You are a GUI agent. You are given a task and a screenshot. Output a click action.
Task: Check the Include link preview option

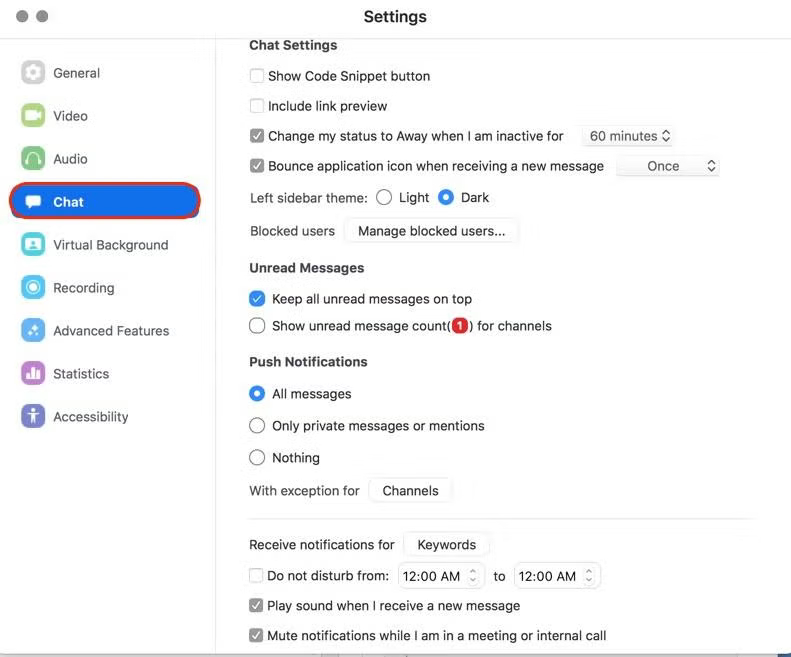pos(257,106)
